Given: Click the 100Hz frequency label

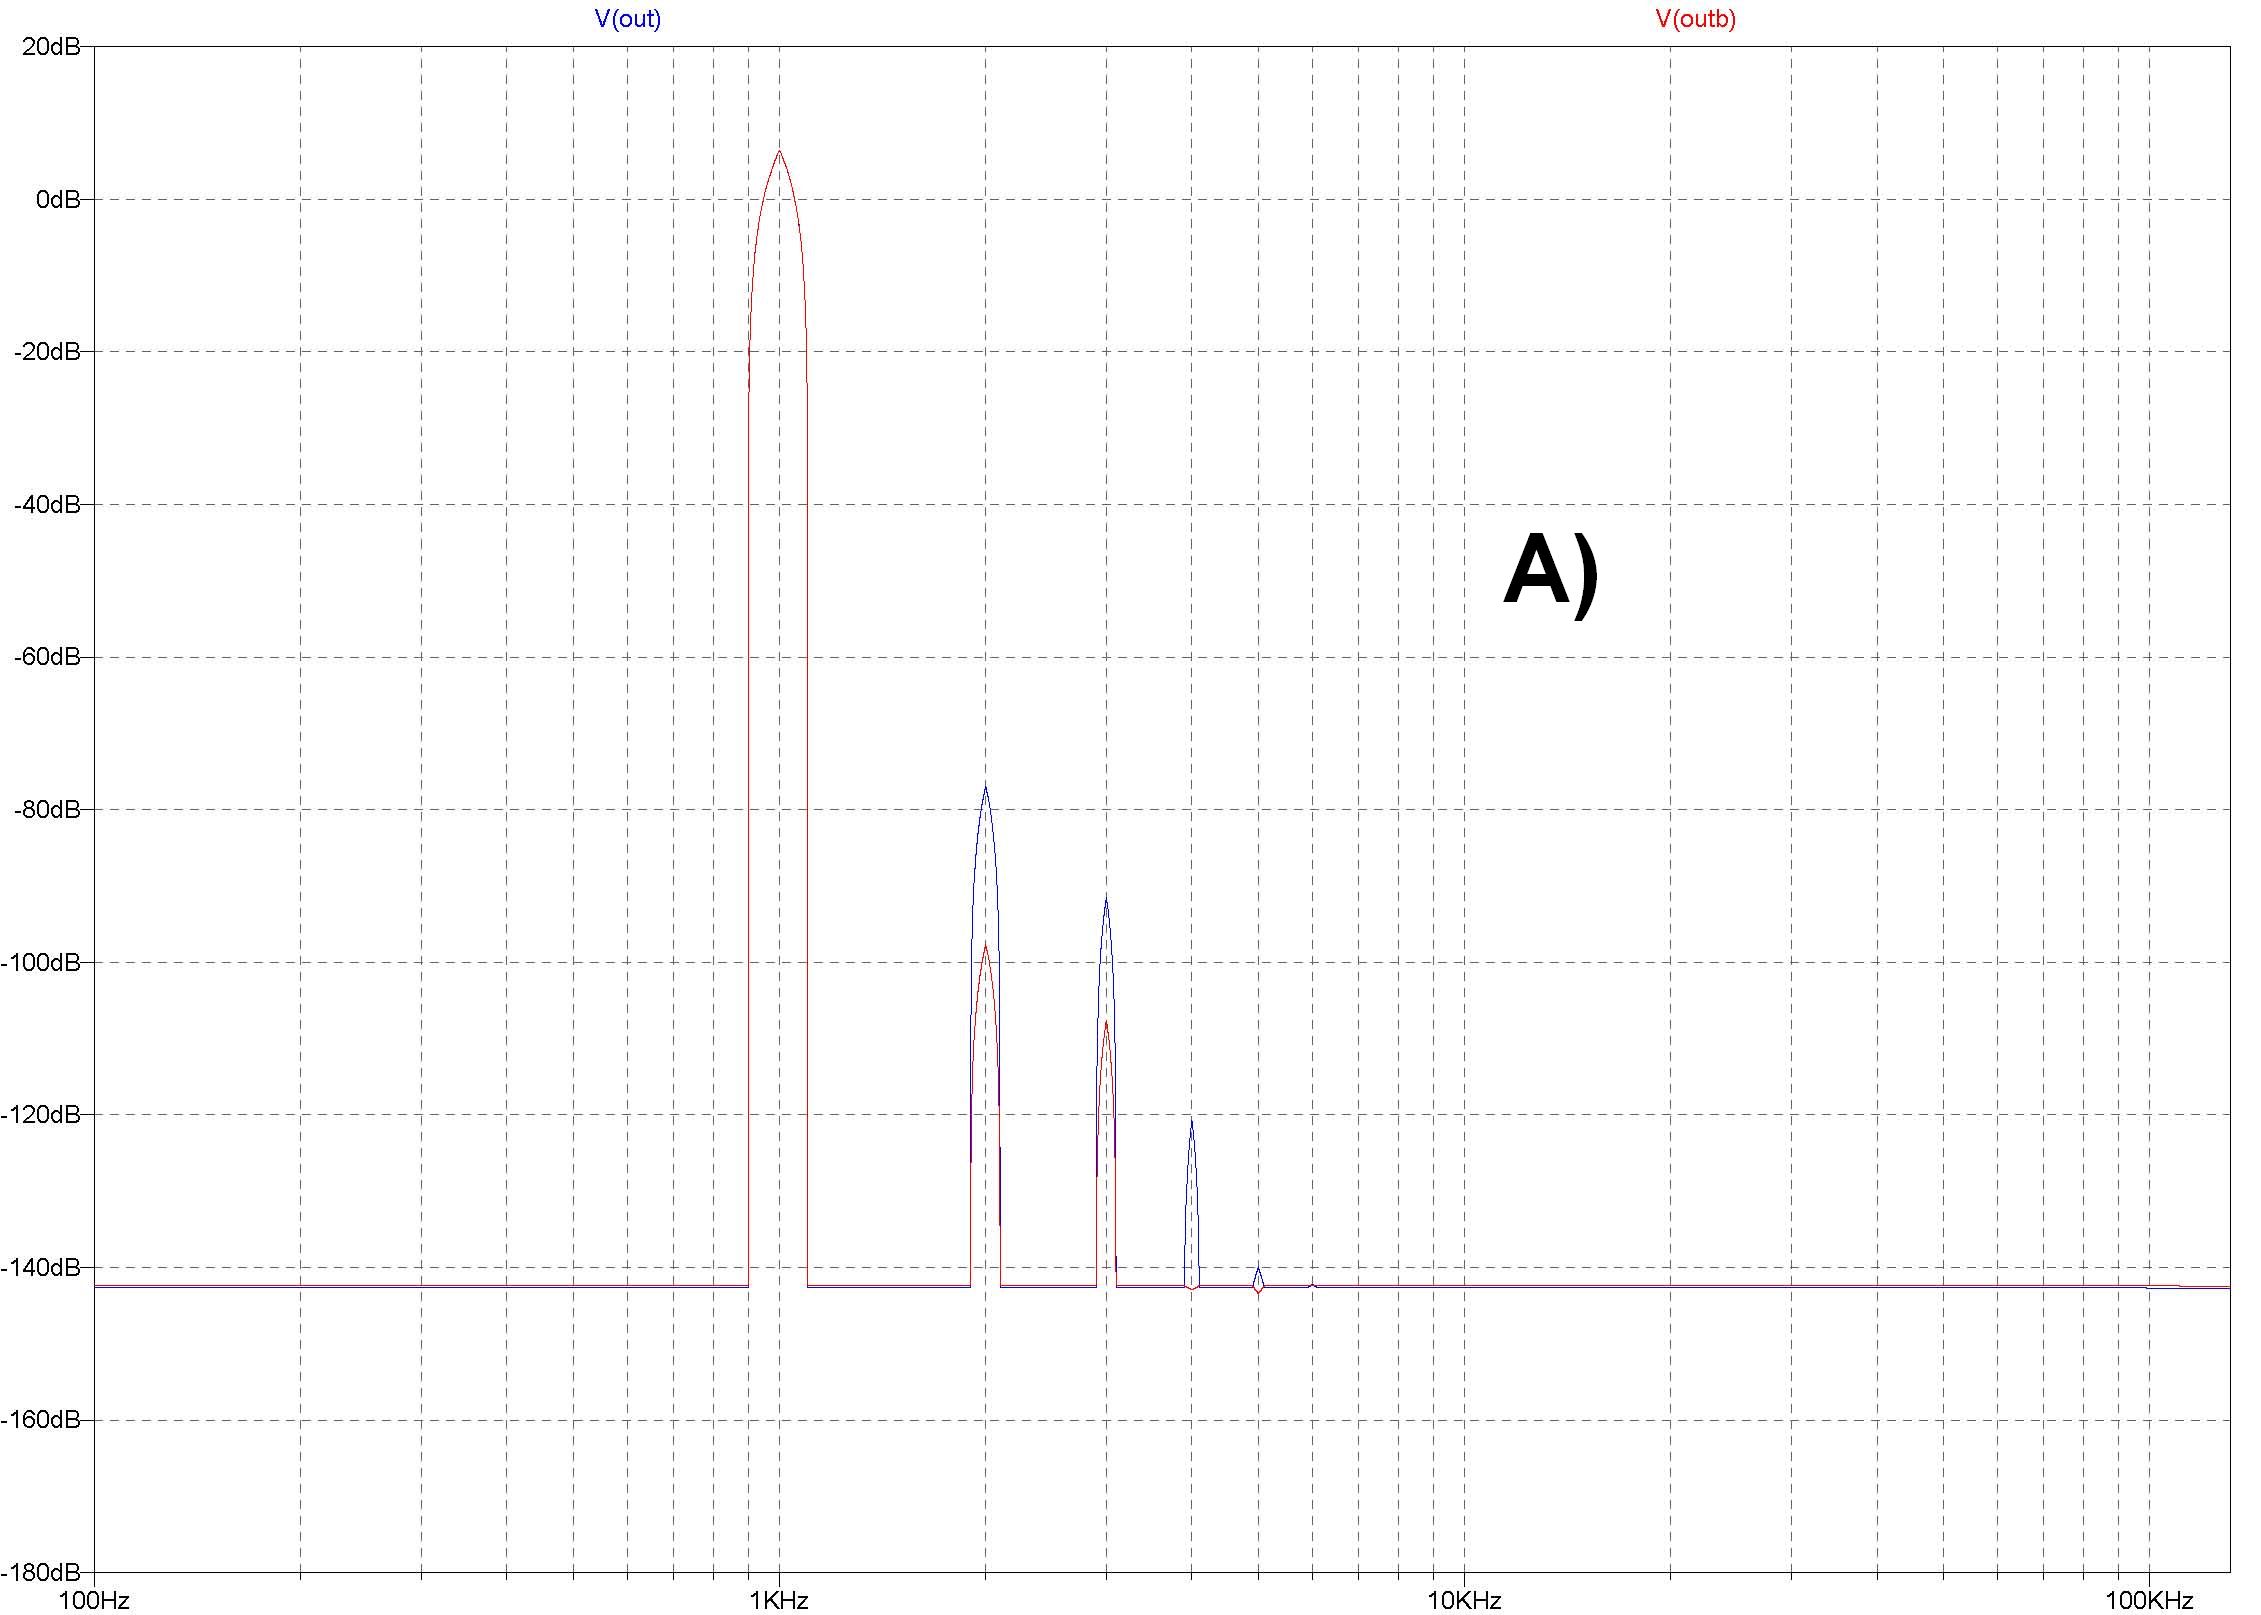Looking at the screenshot, I should click(x=94, y=1601).
